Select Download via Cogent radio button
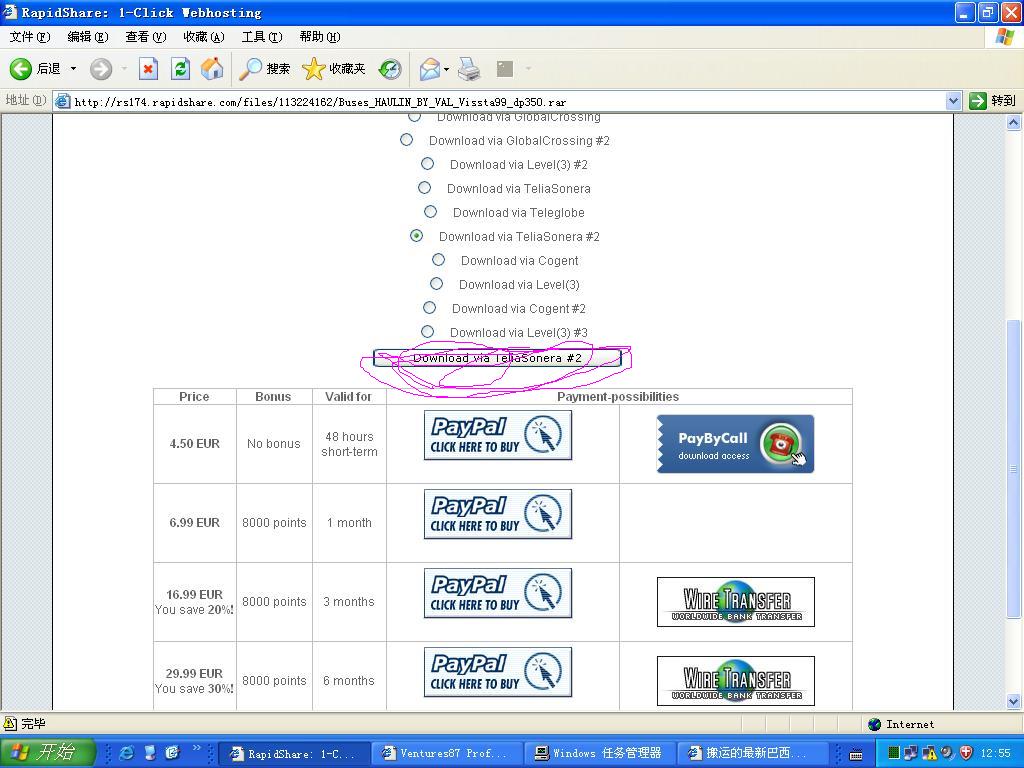Screen dimensions: 1024x768 pyautogui.click(x=438, y=260)
